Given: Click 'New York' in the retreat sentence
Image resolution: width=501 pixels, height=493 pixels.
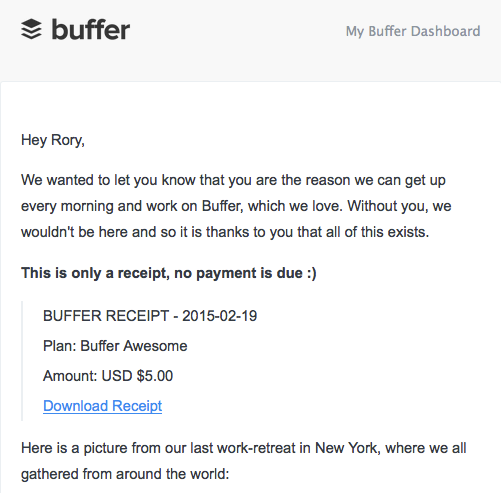Looking at the screenshot, I should point(347,448).
